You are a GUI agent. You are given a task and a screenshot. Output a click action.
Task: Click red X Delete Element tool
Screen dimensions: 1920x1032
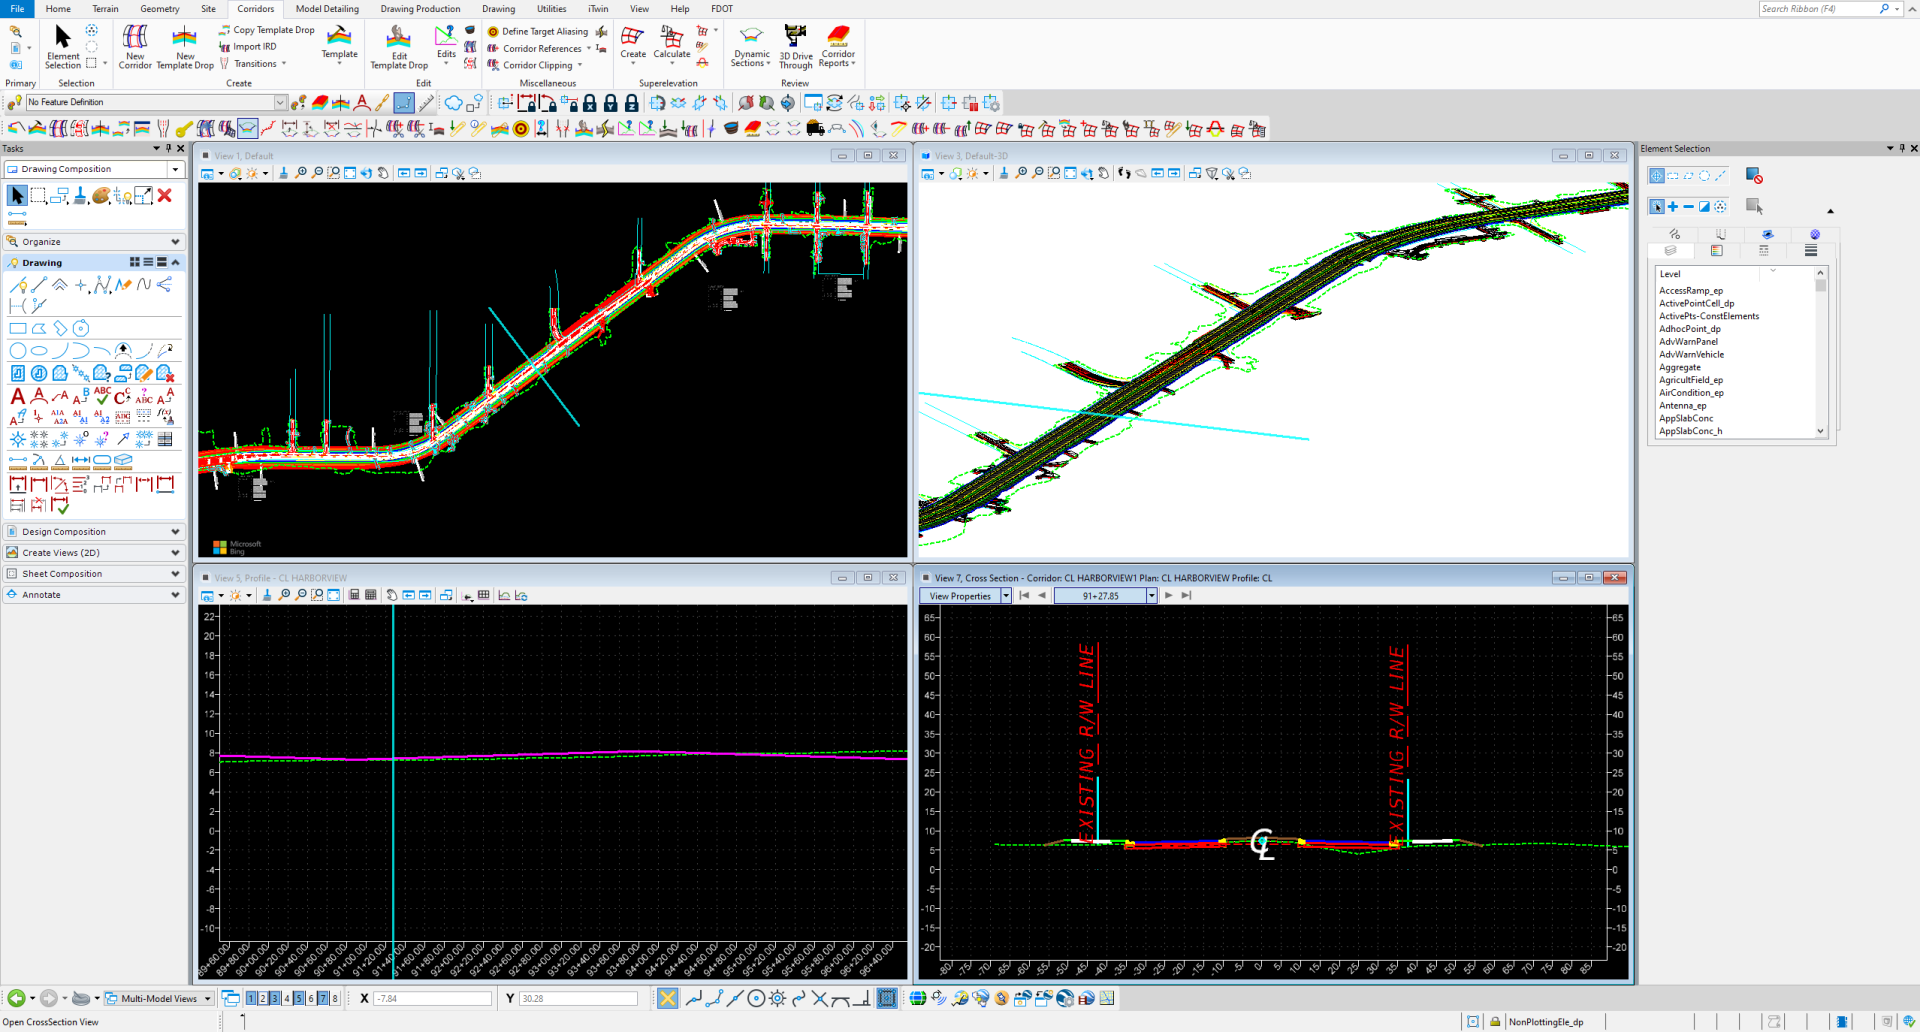tap(165, 196)
